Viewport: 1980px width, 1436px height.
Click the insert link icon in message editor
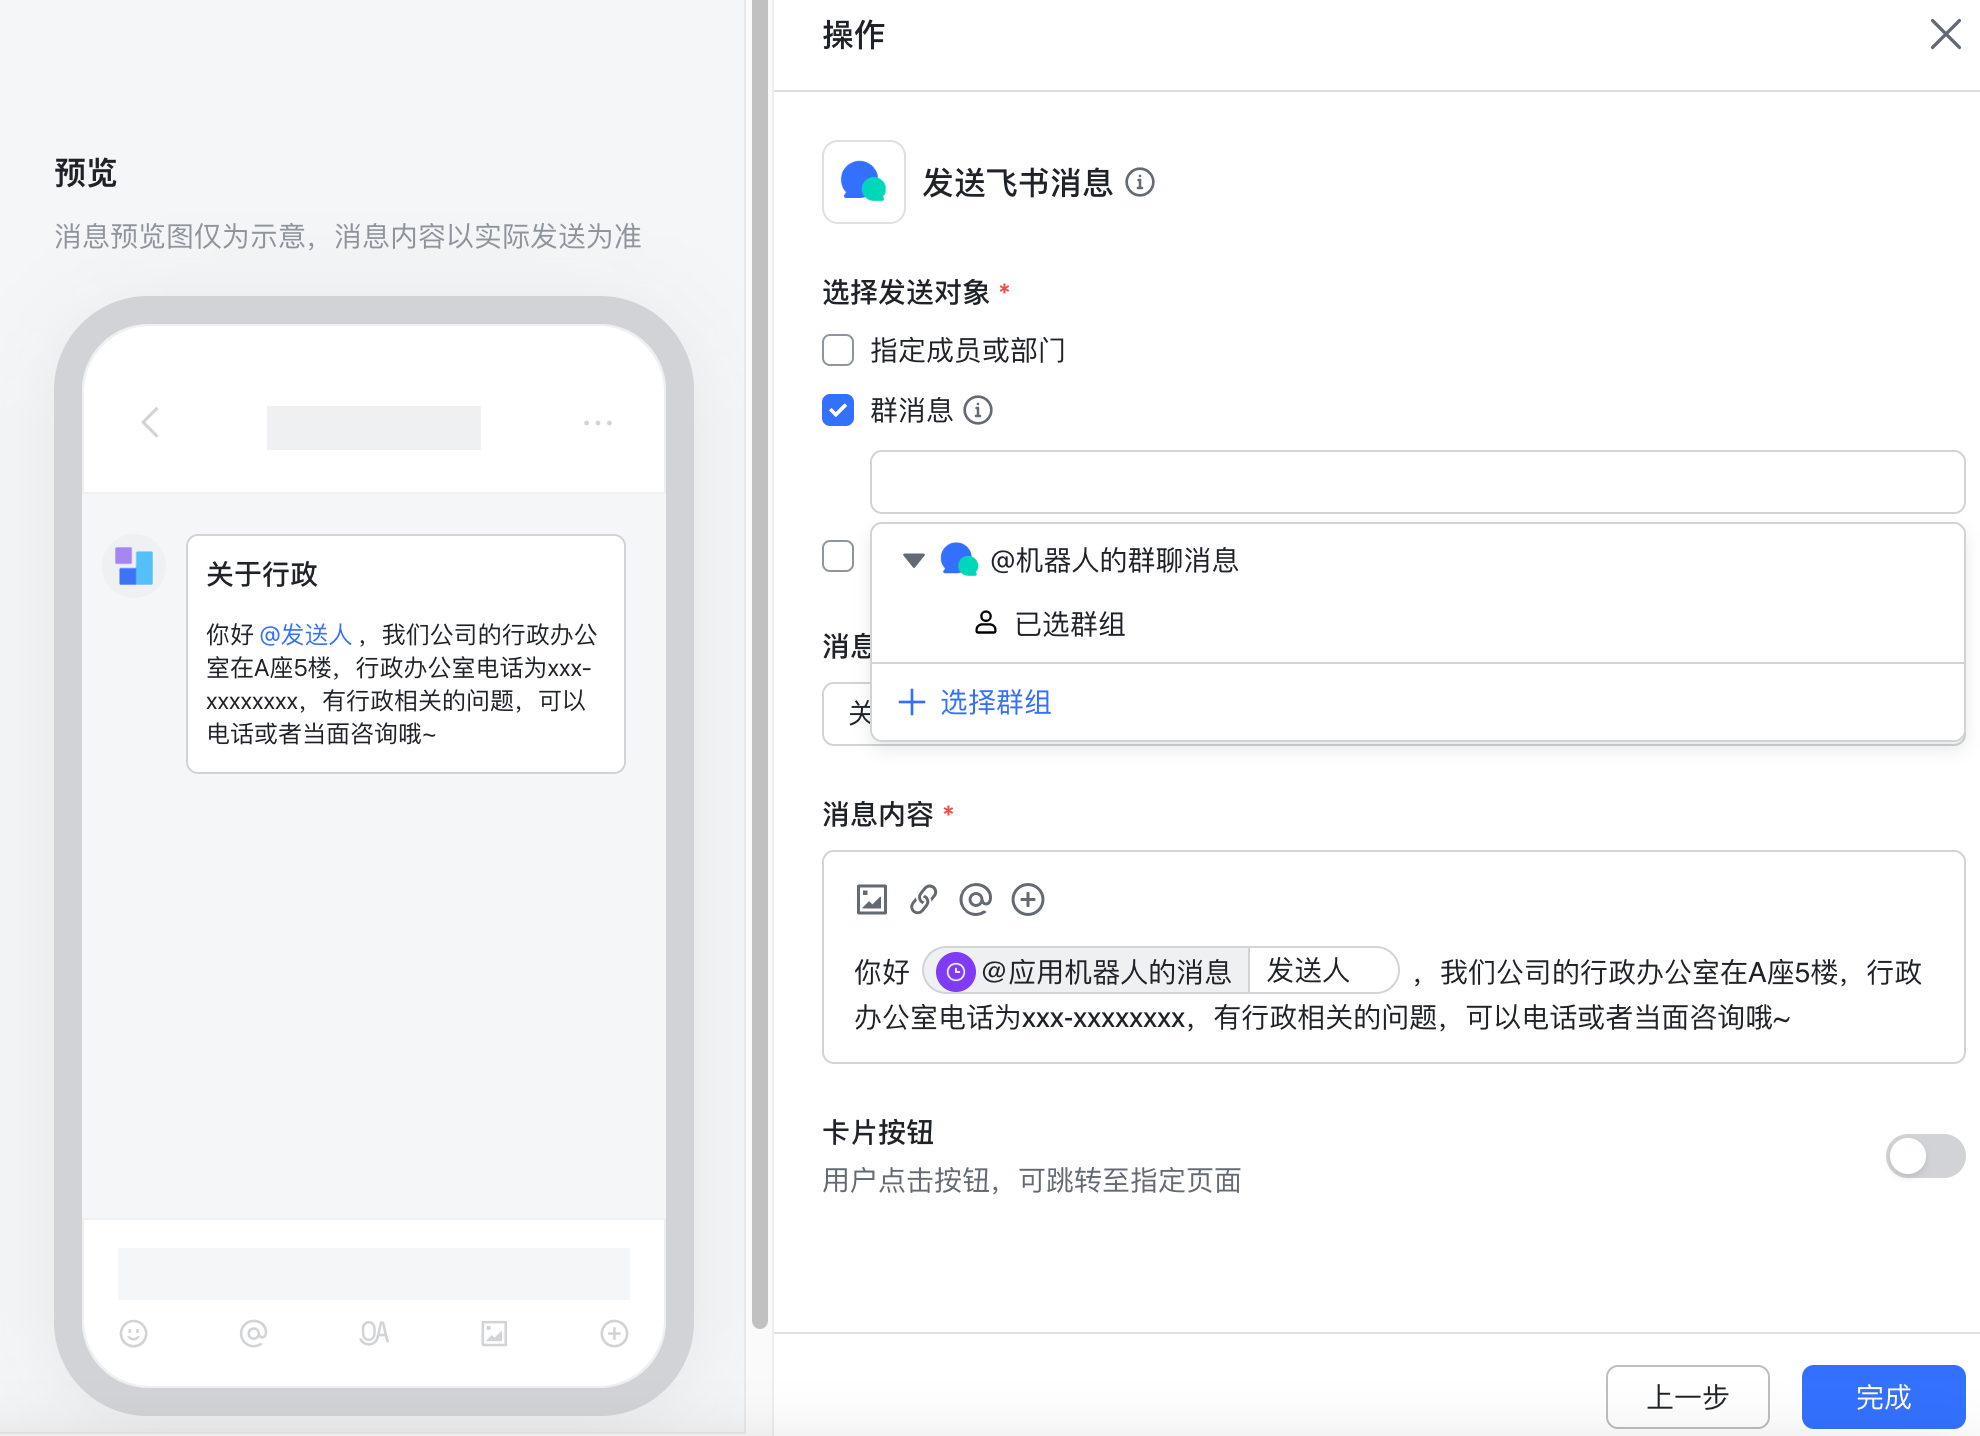[923, 899]
